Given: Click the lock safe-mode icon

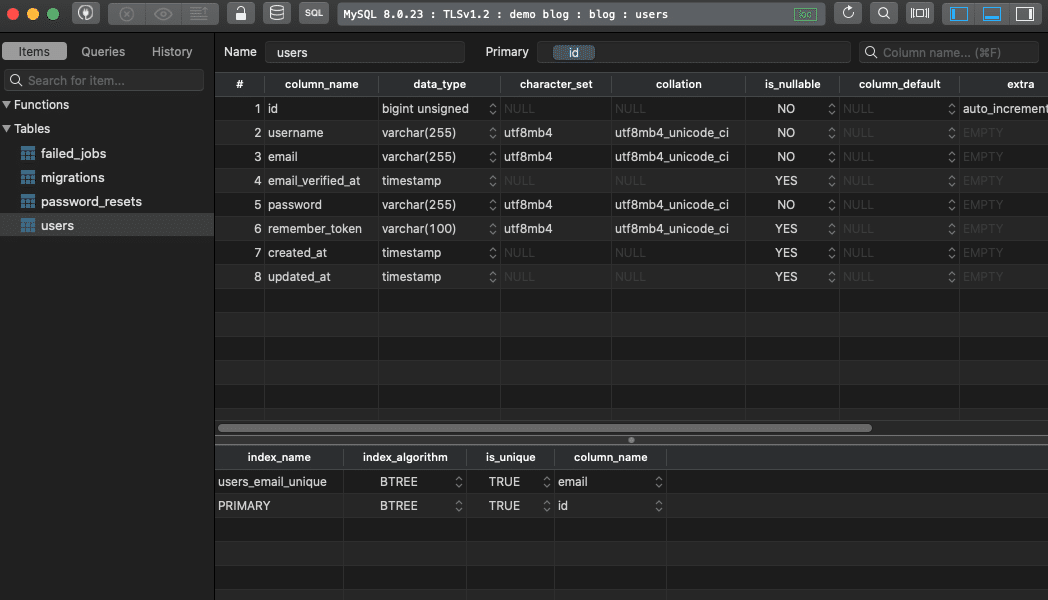Looking at the screenshot, I should [241, 13].
